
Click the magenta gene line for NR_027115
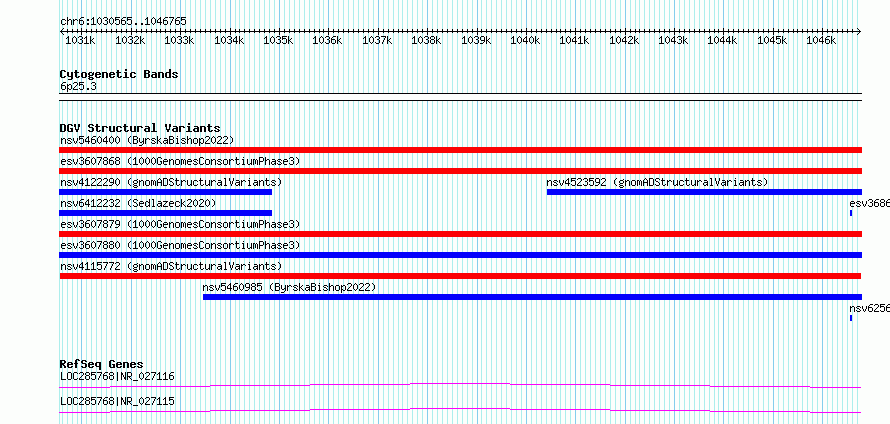click(460, 410)
